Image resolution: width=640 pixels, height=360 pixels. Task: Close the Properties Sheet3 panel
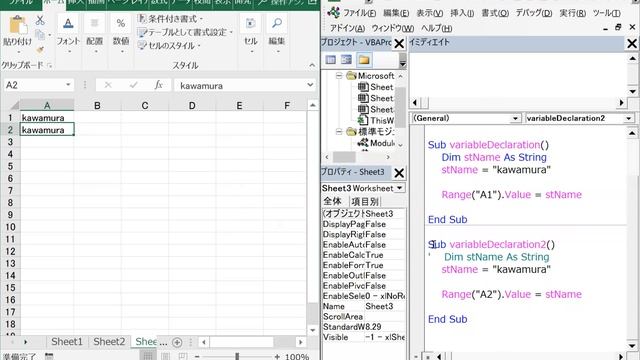pyautogui.click(x=399, y=173)
